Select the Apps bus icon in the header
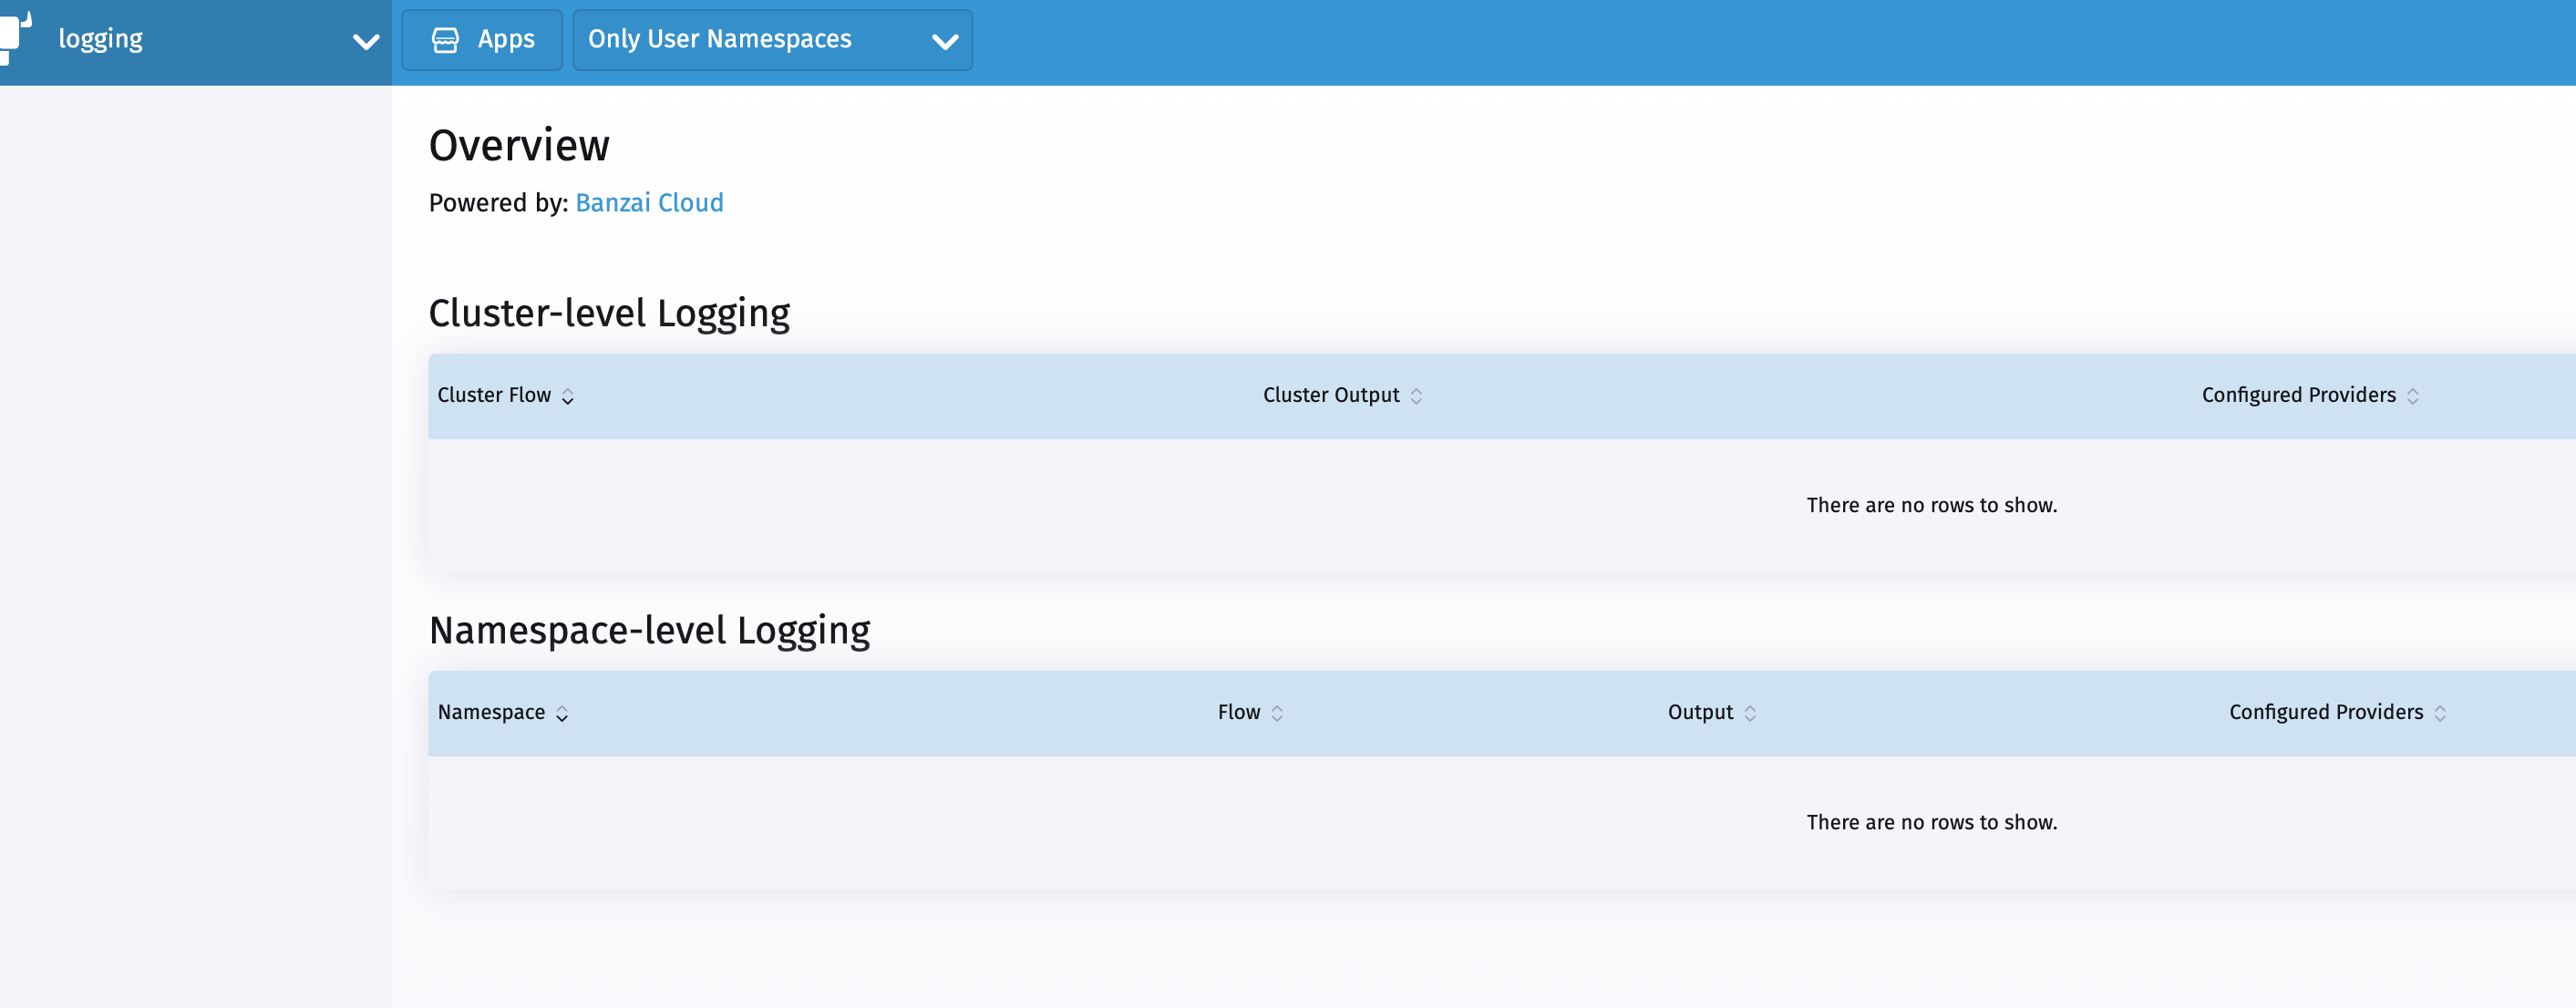The image size is (2576, 1008). [x=446, y=39]
